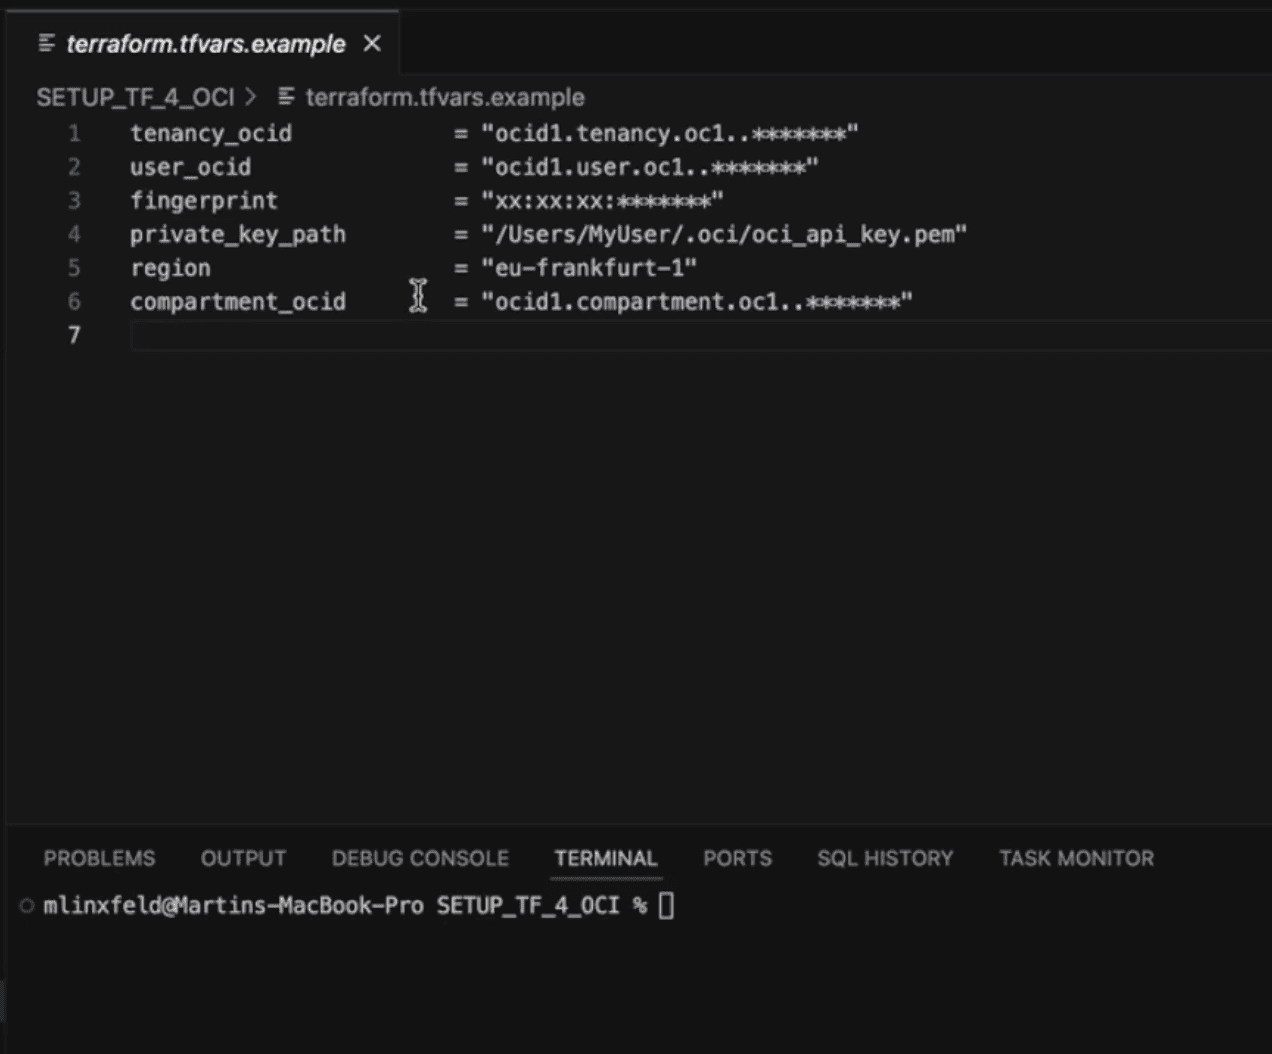This screenshot has height=1054, width=1272.
Task: Click the breadcrumb file icon
Action: pos(287,97)
